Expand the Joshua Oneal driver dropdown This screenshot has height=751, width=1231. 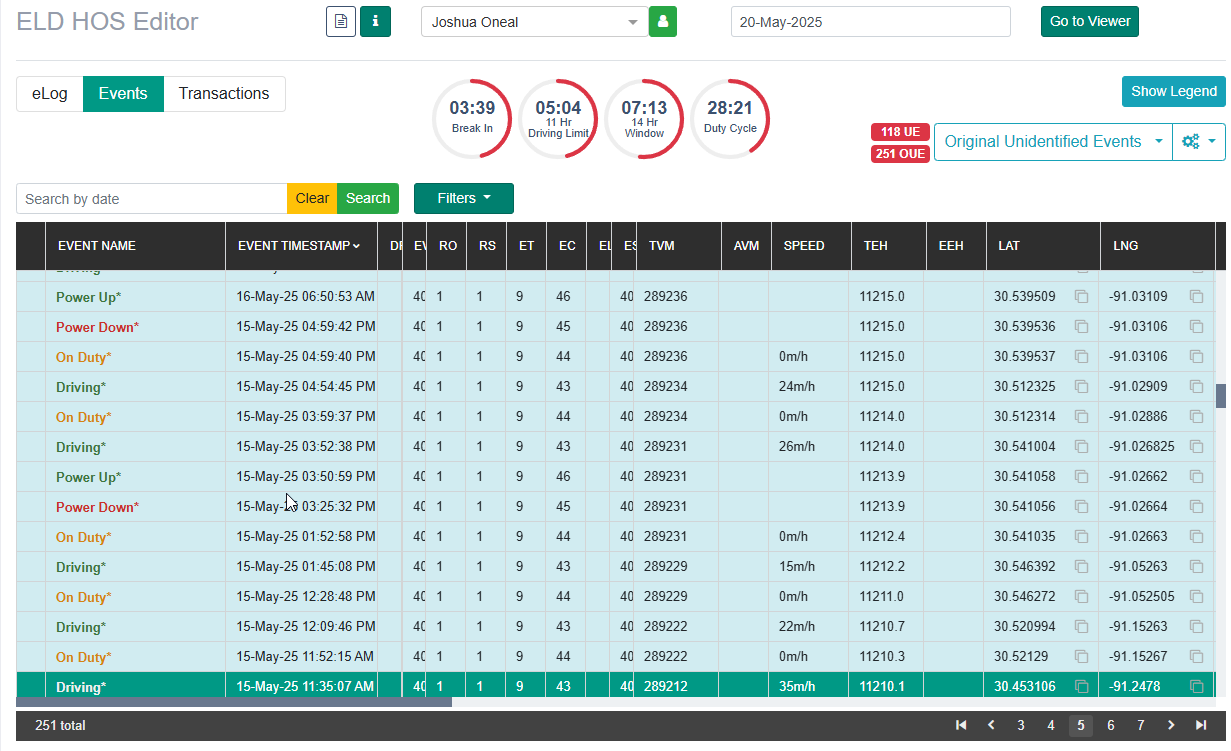pos(535,22)
